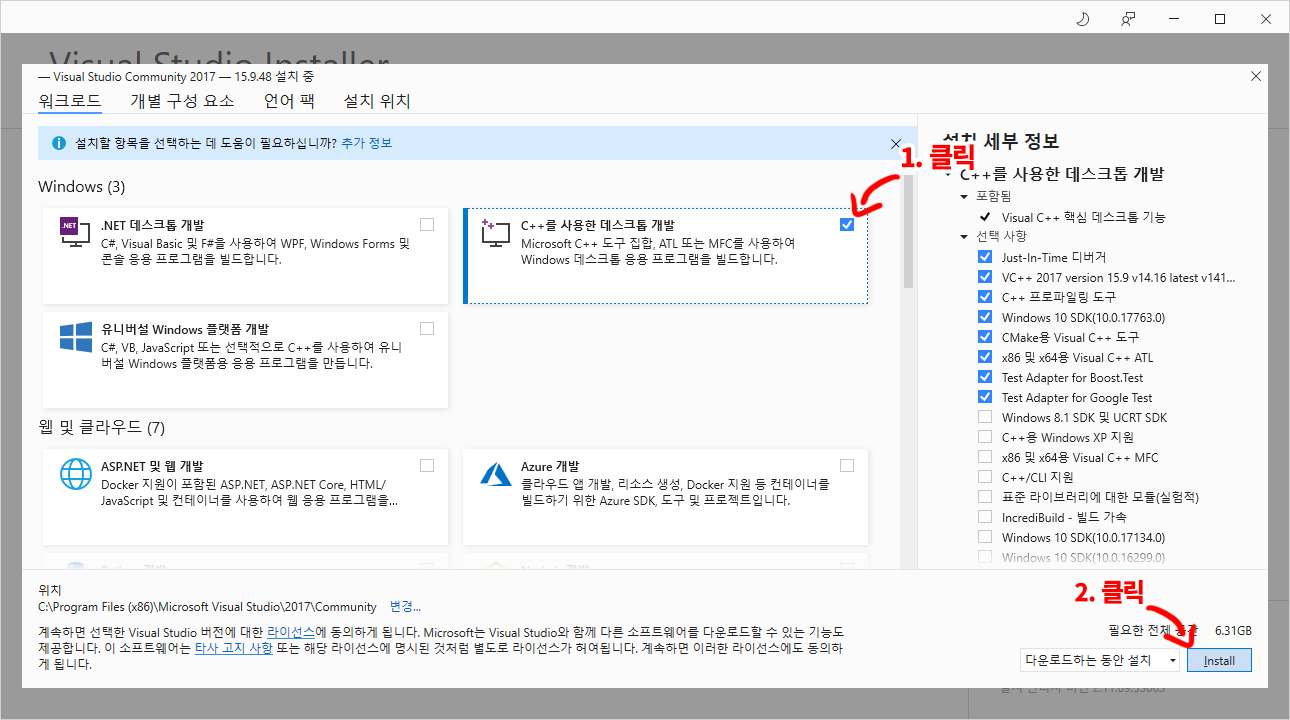Click the info icon in the help banner
1290x720 pixels.
[59, 143]
